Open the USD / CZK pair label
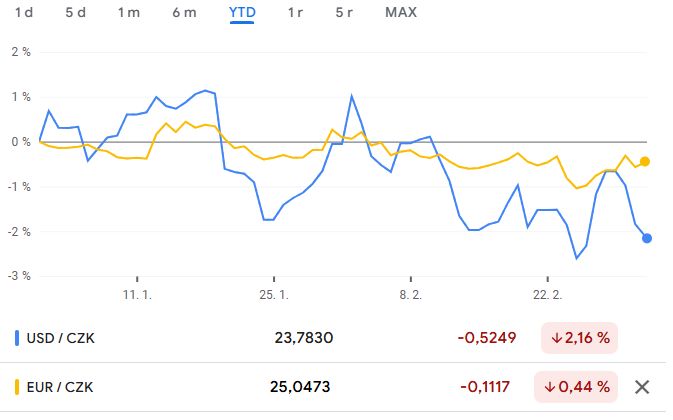 (61, 338)
